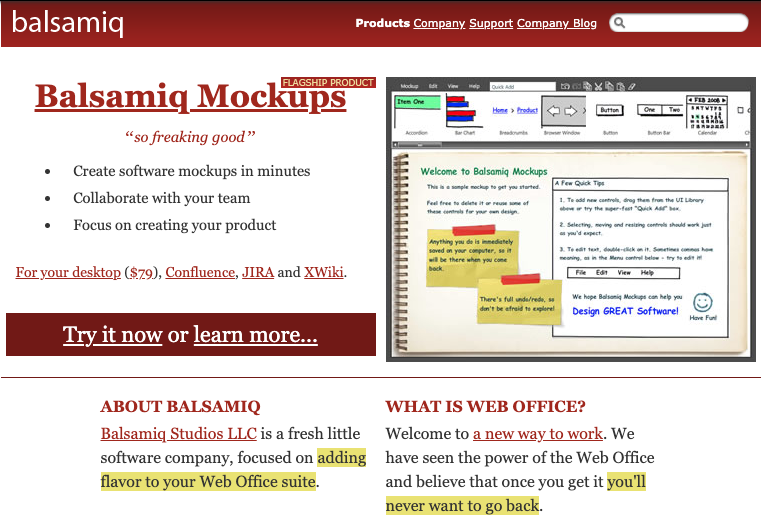Click the UI Library horizontal scrollbar thumb
Image resolution: width=761 pixels, height=522 pixels.
point(420,145)
